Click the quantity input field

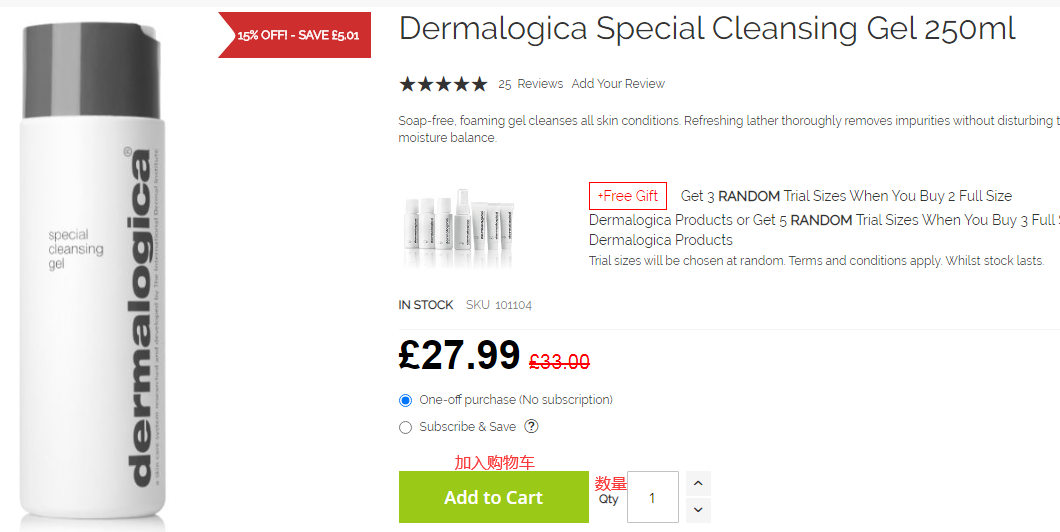(x=652, y=497)
